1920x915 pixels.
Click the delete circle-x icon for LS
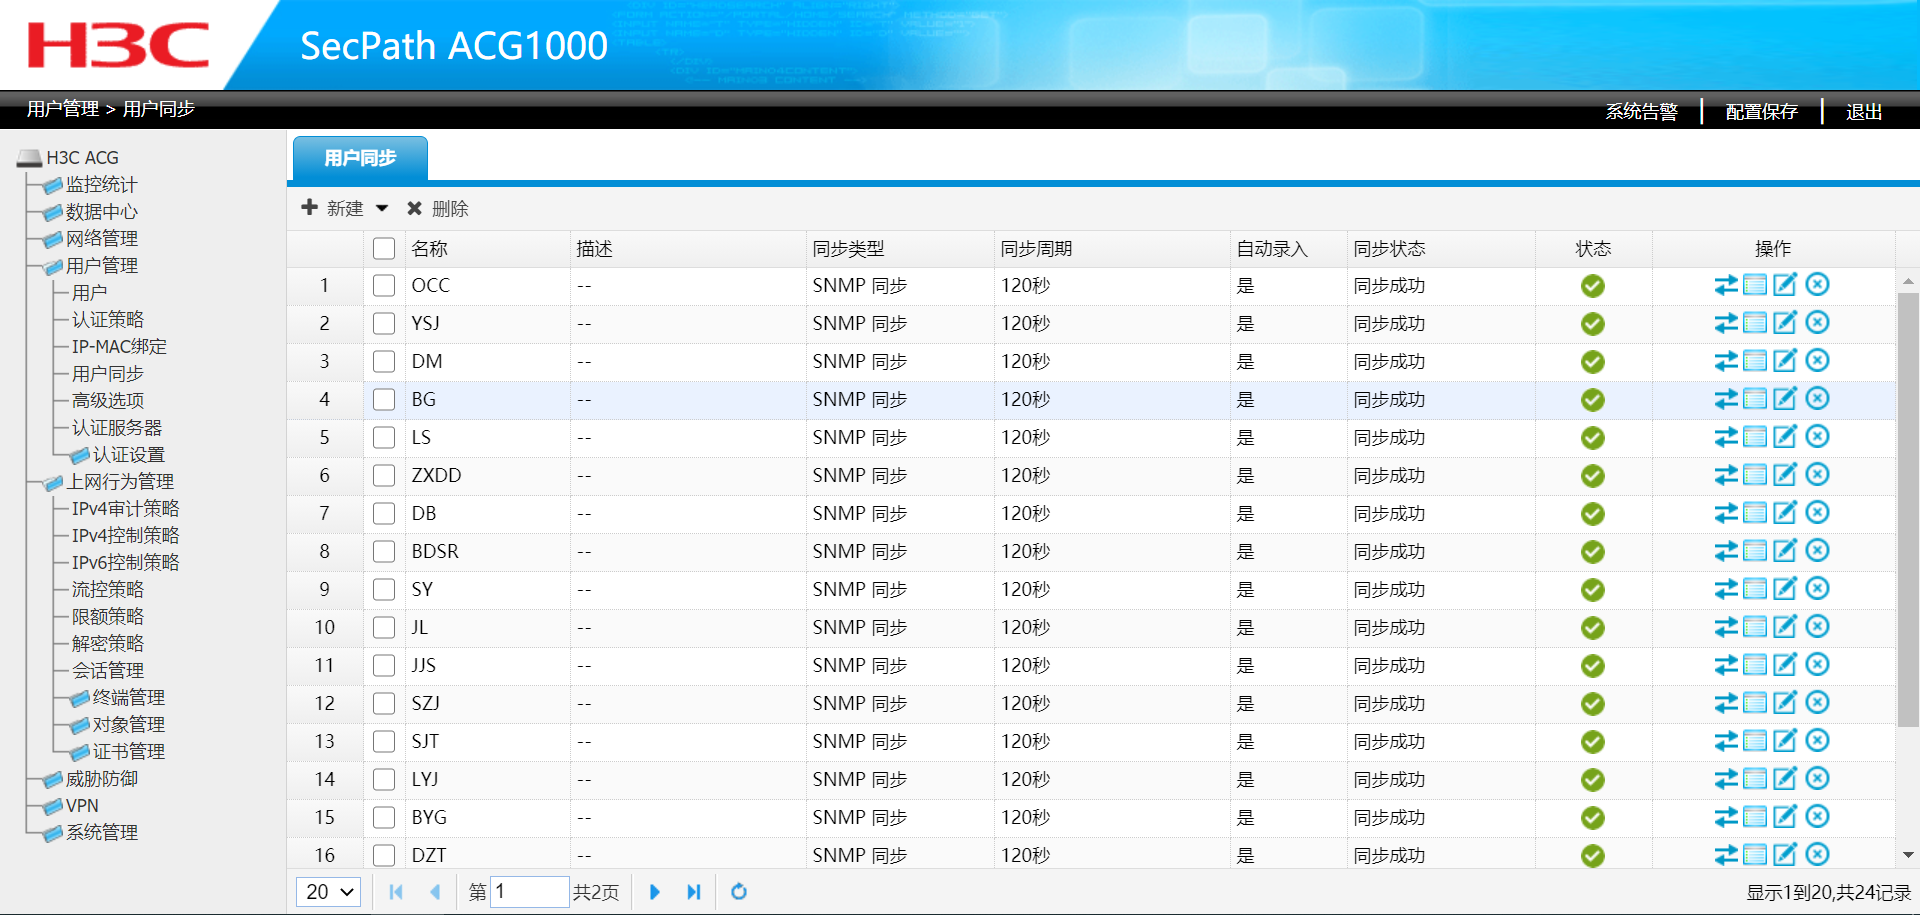point(1818,437)
